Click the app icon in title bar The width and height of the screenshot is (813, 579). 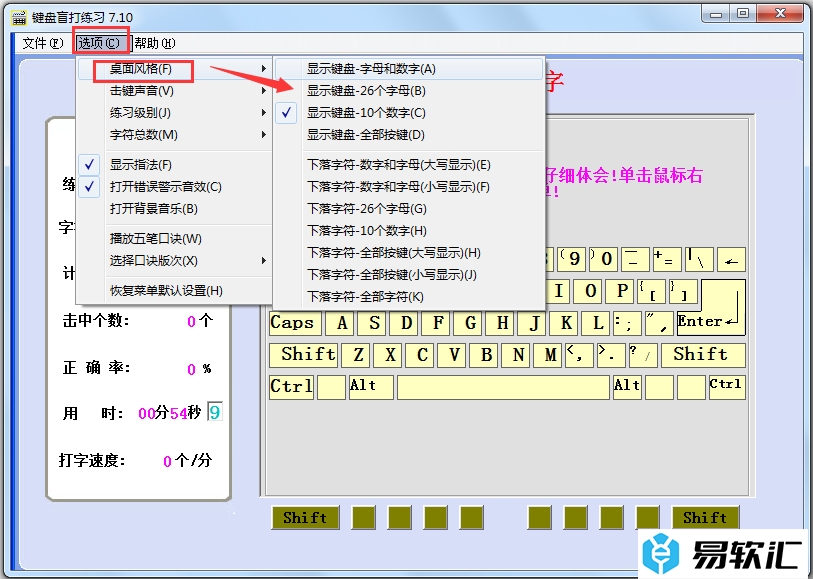(19, 17)
